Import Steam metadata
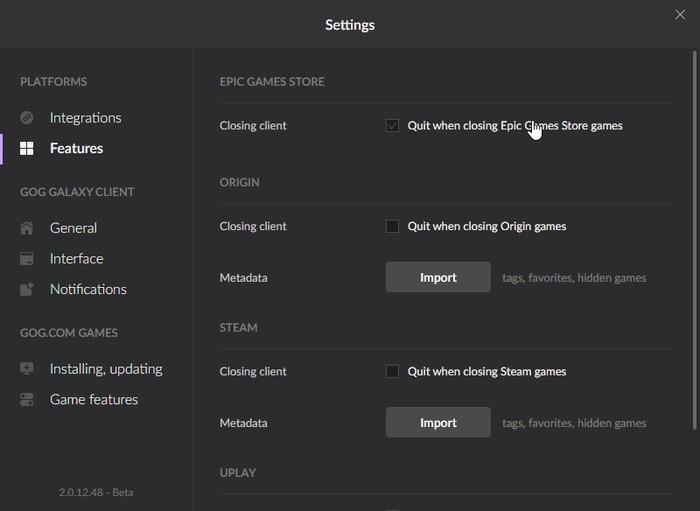Screen dimensions: 700x511 tap(438, 423)
